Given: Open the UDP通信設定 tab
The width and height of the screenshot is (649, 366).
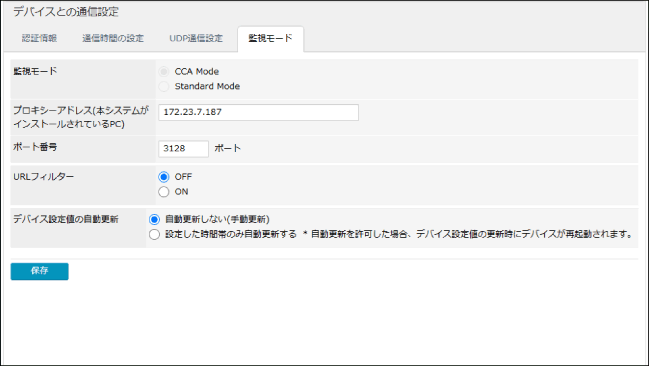Looking at the screenshot, I should pyautogui.click(x=196, y=39).
